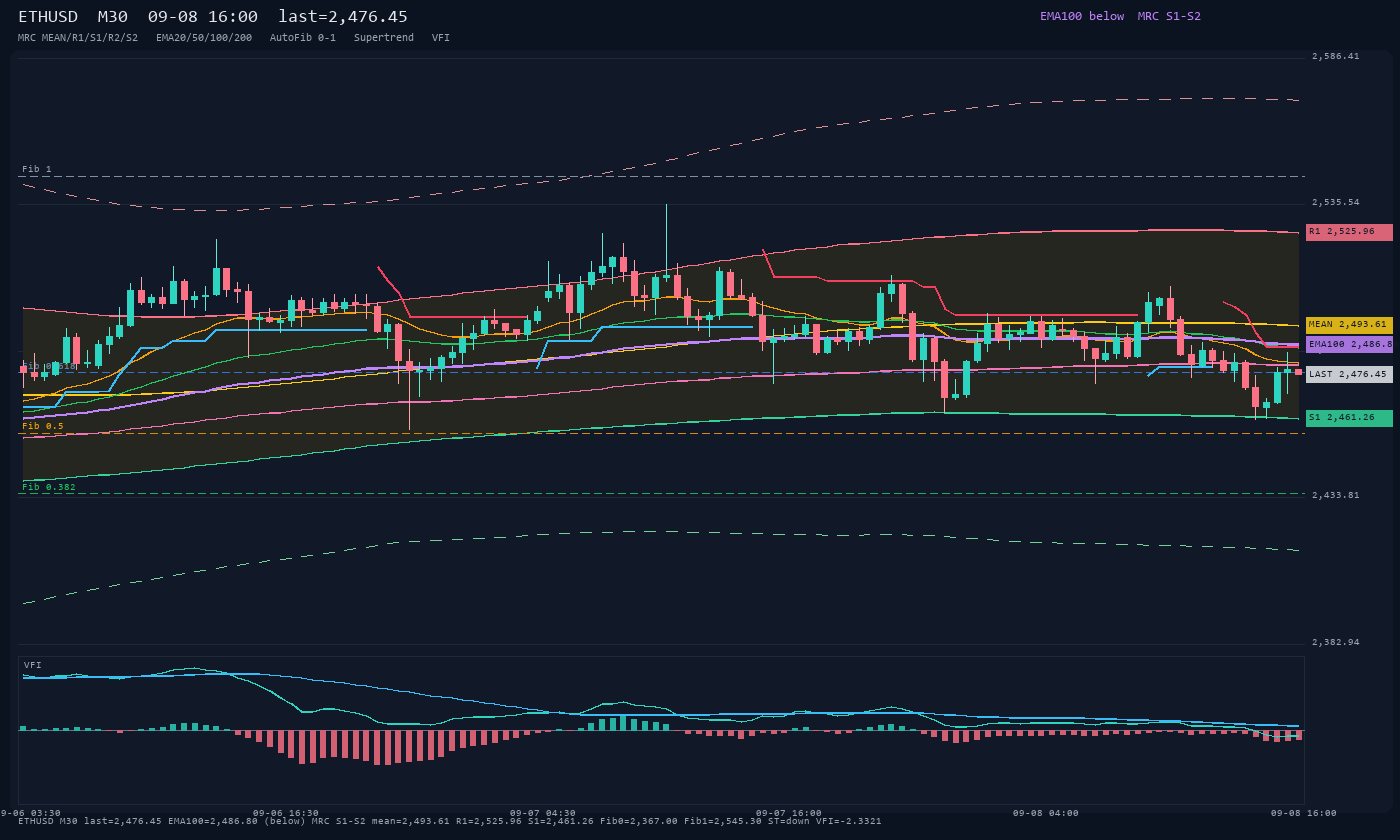The image size is (1400, 840).
Task: Click the "Fib 1" level label
Action: (37, 170)
